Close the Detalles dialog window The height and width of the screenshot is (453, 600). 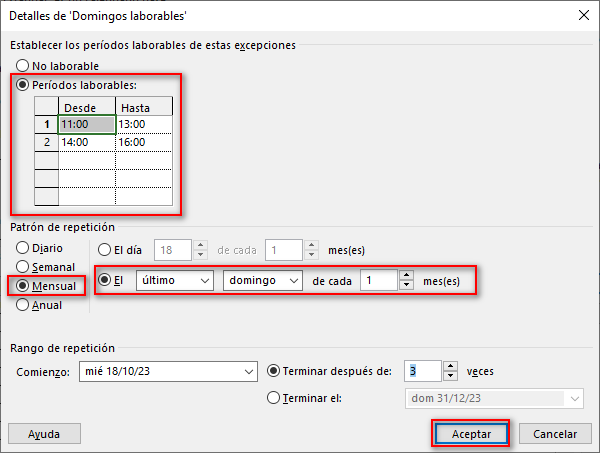tap(582, 15)
